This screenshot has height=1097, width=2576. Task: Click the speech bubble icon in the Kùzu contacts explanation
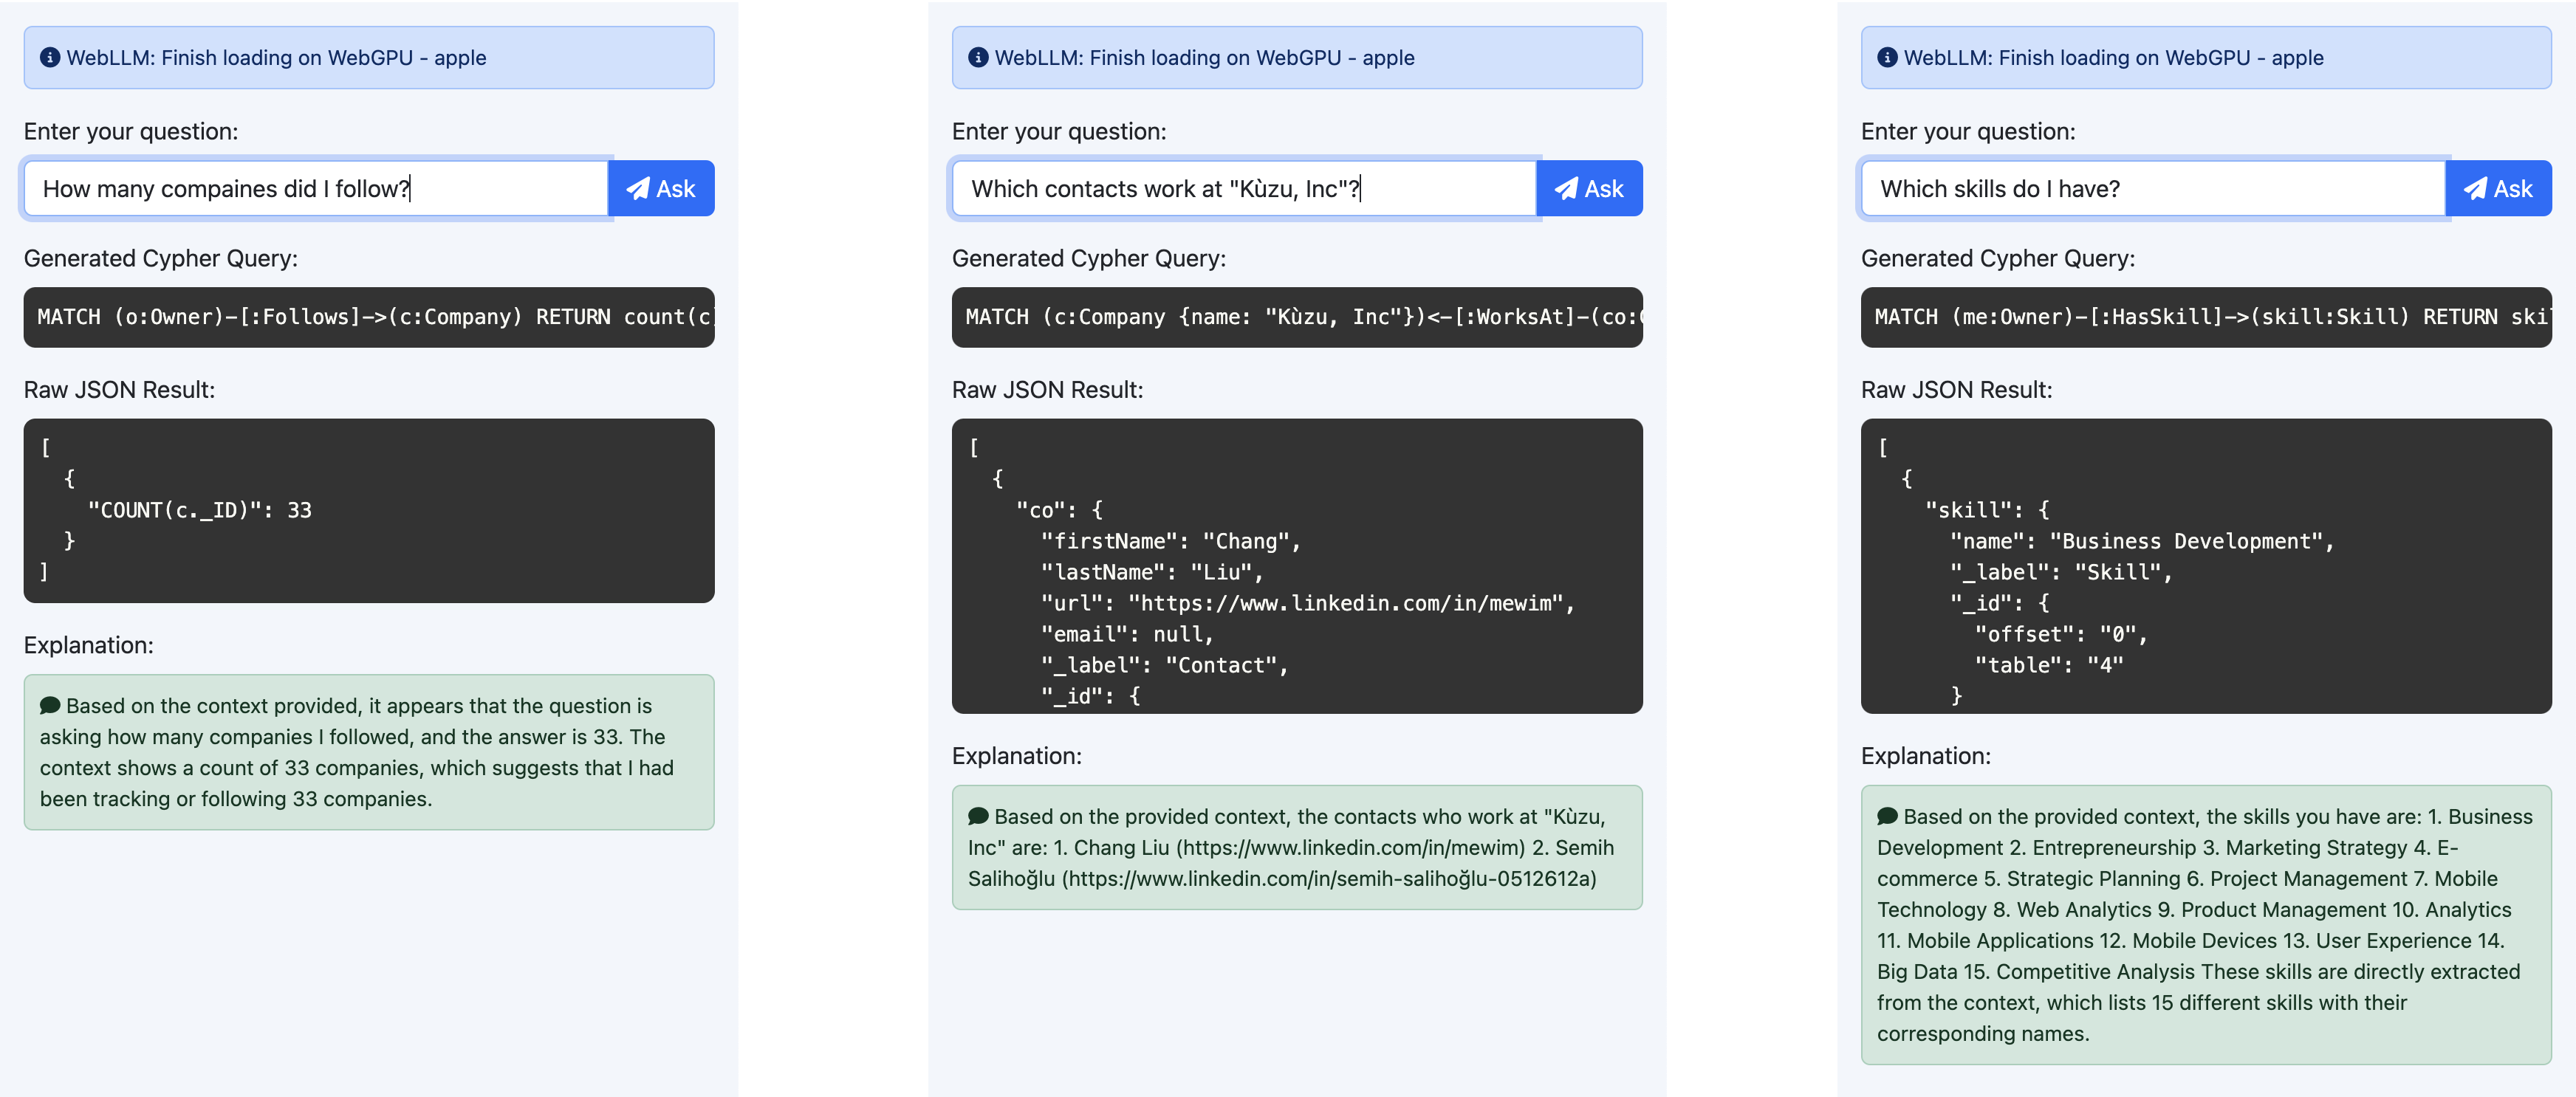(978, 816)
